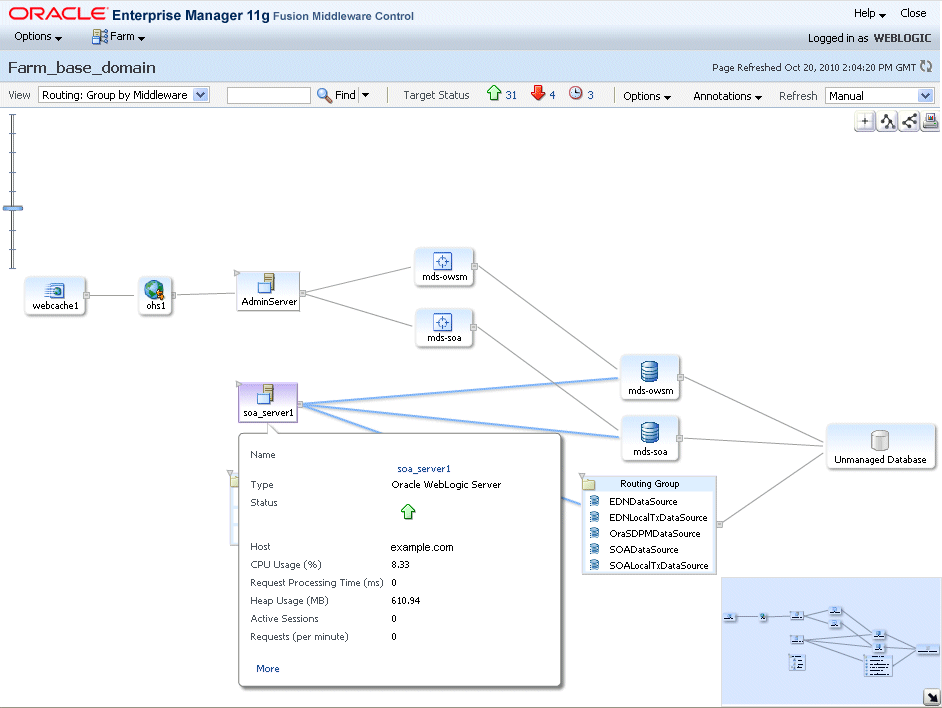Click the Routing Group header label

point(649,484)
